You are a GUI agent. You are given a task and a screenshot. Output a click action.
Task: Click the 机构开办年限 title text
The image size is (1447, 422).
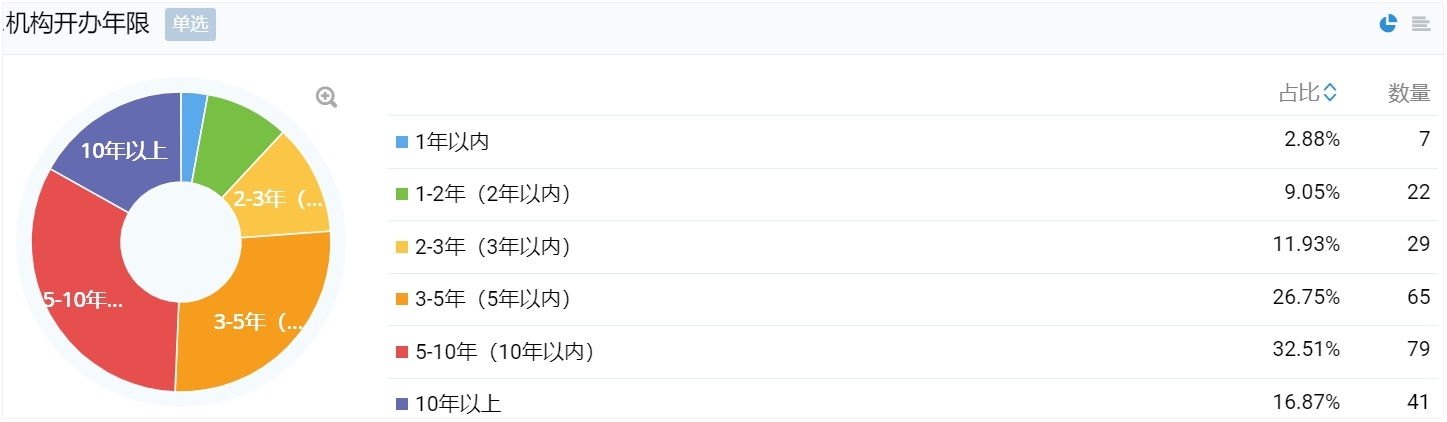(x=77, y=24)
